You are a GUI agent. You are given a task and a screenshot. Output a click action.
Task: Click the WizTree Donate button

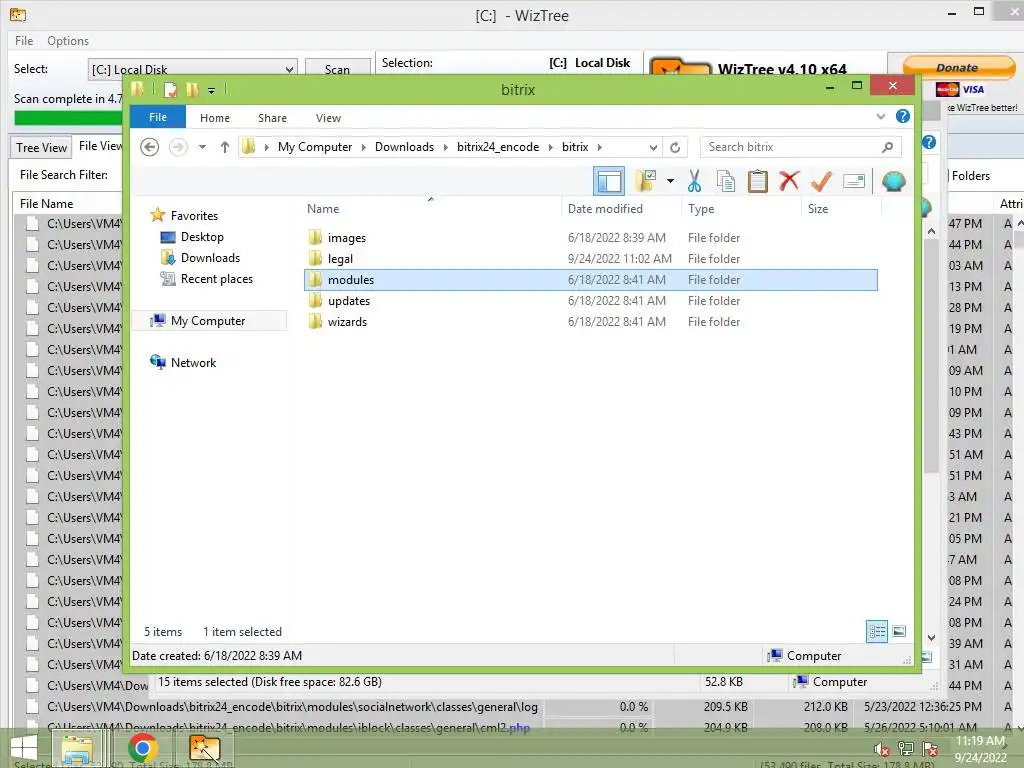(x=958, y=67)
